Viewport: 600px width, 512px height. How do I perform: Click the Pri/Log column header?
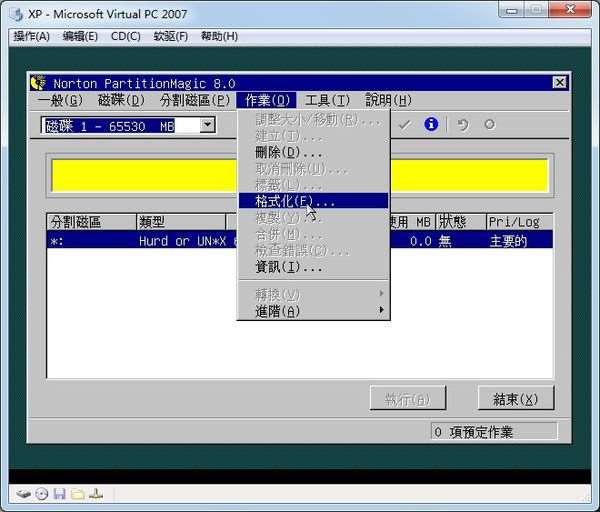click(x=520, y=222)
